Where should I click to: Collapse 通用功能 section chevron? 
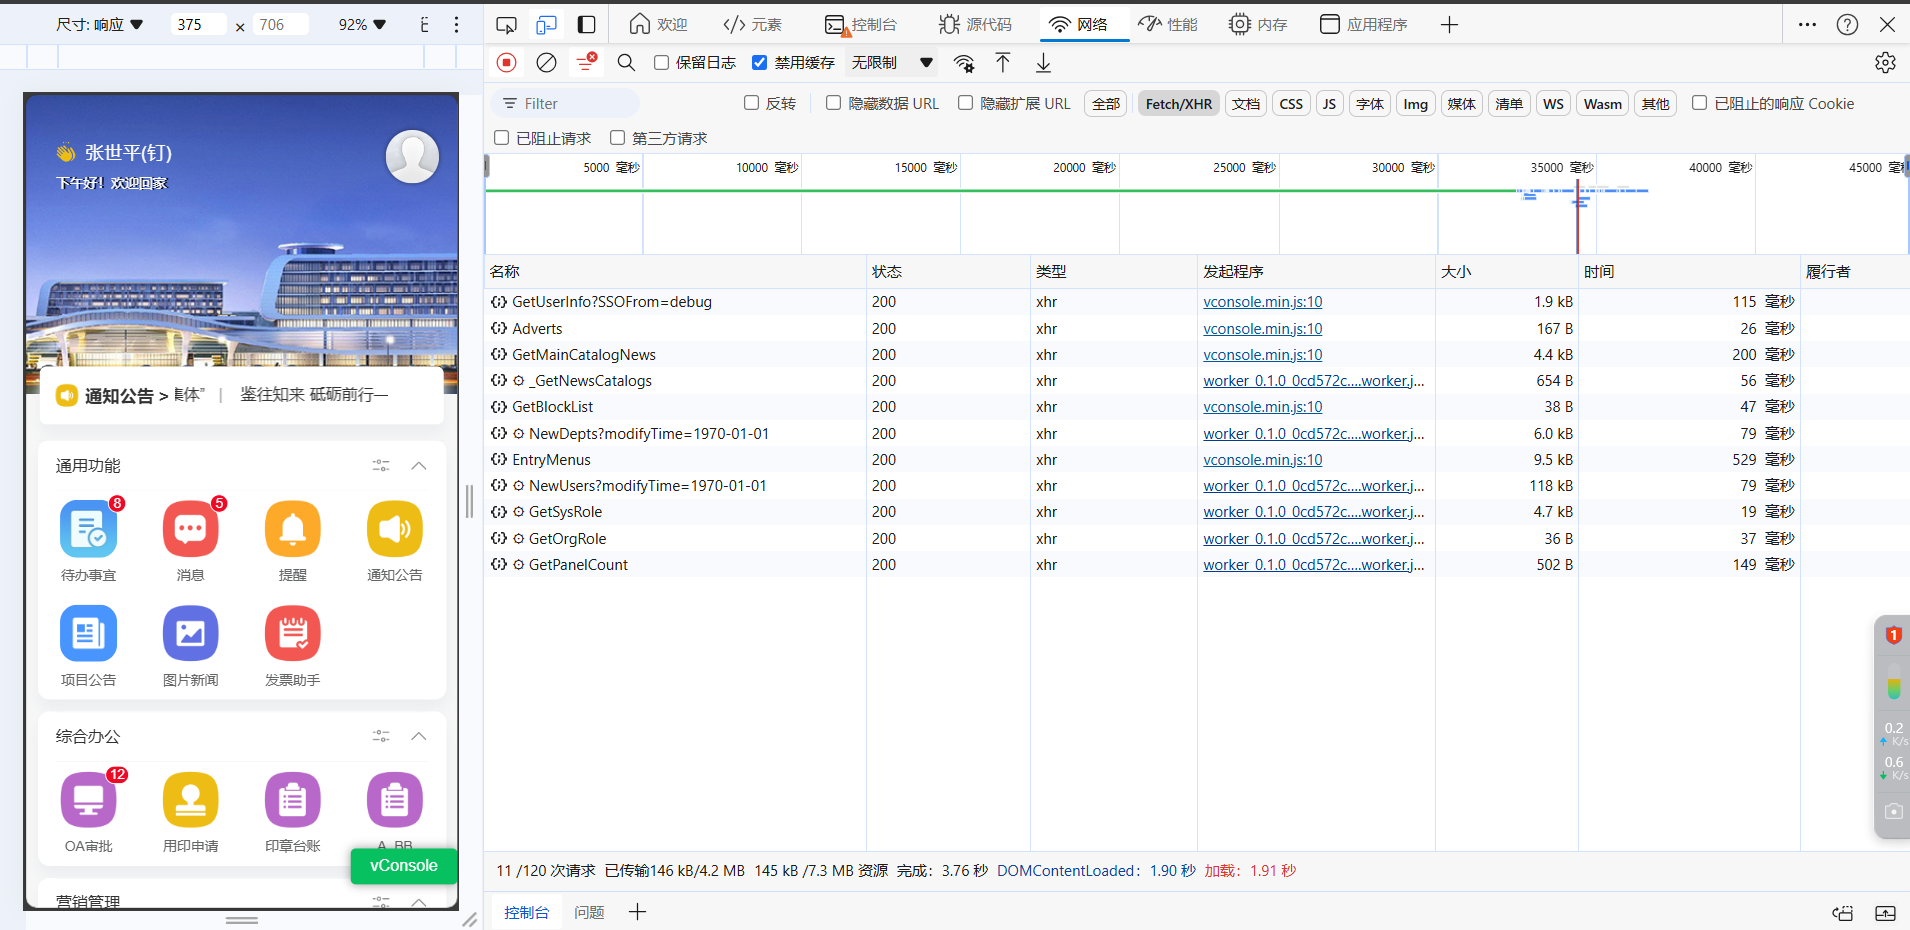pos(419,466)
